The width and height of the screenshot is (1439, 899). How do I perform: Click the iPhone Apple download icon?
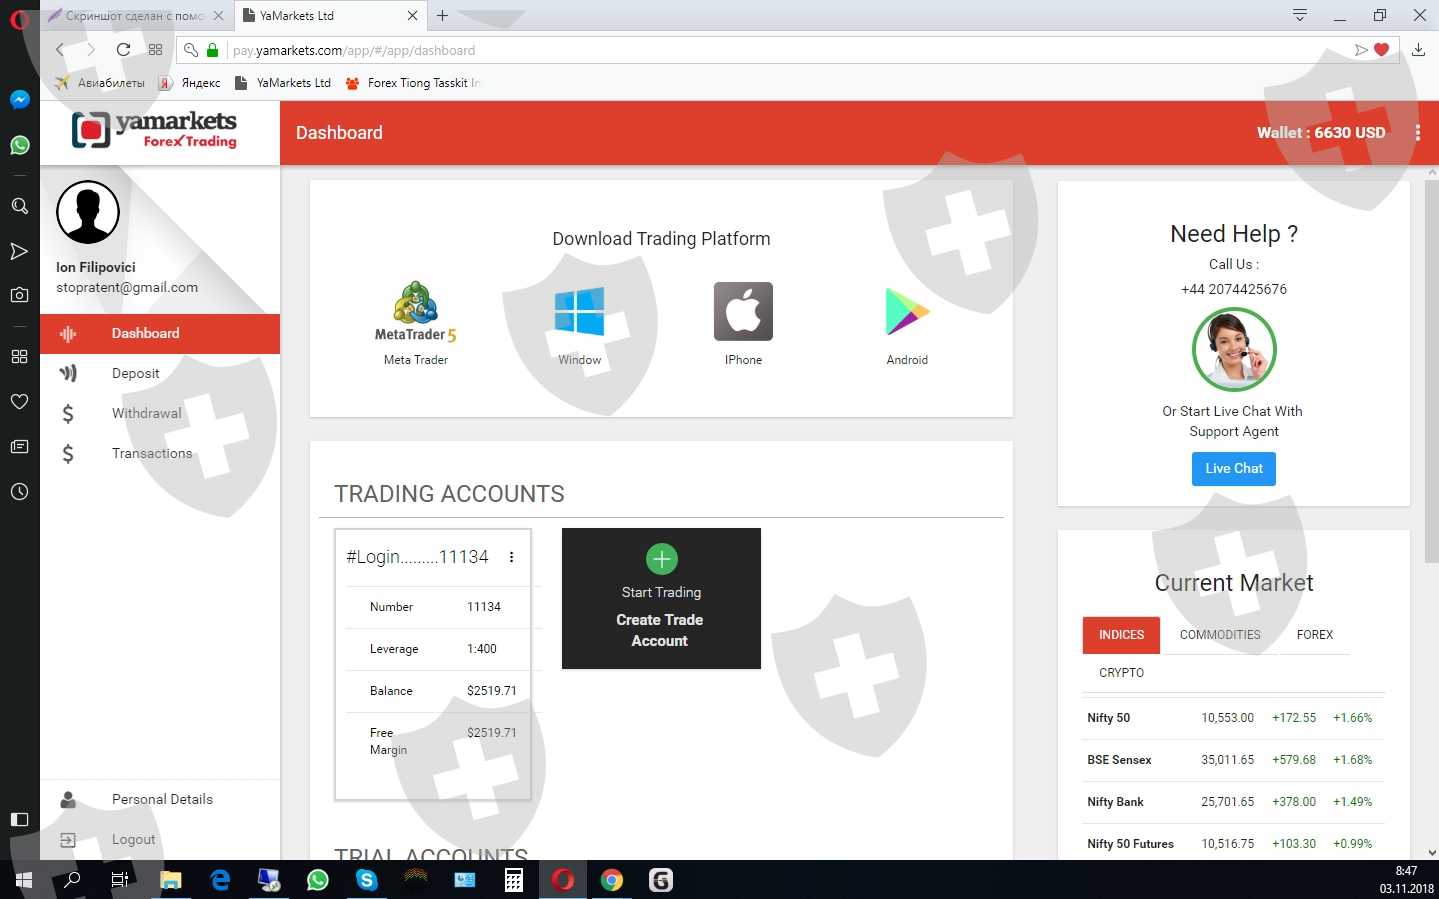(743, 311)
